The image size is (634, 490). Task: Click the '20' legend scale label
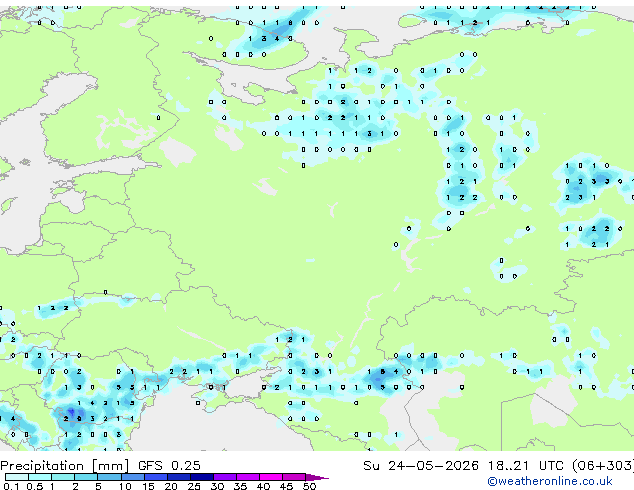[171, 486]
